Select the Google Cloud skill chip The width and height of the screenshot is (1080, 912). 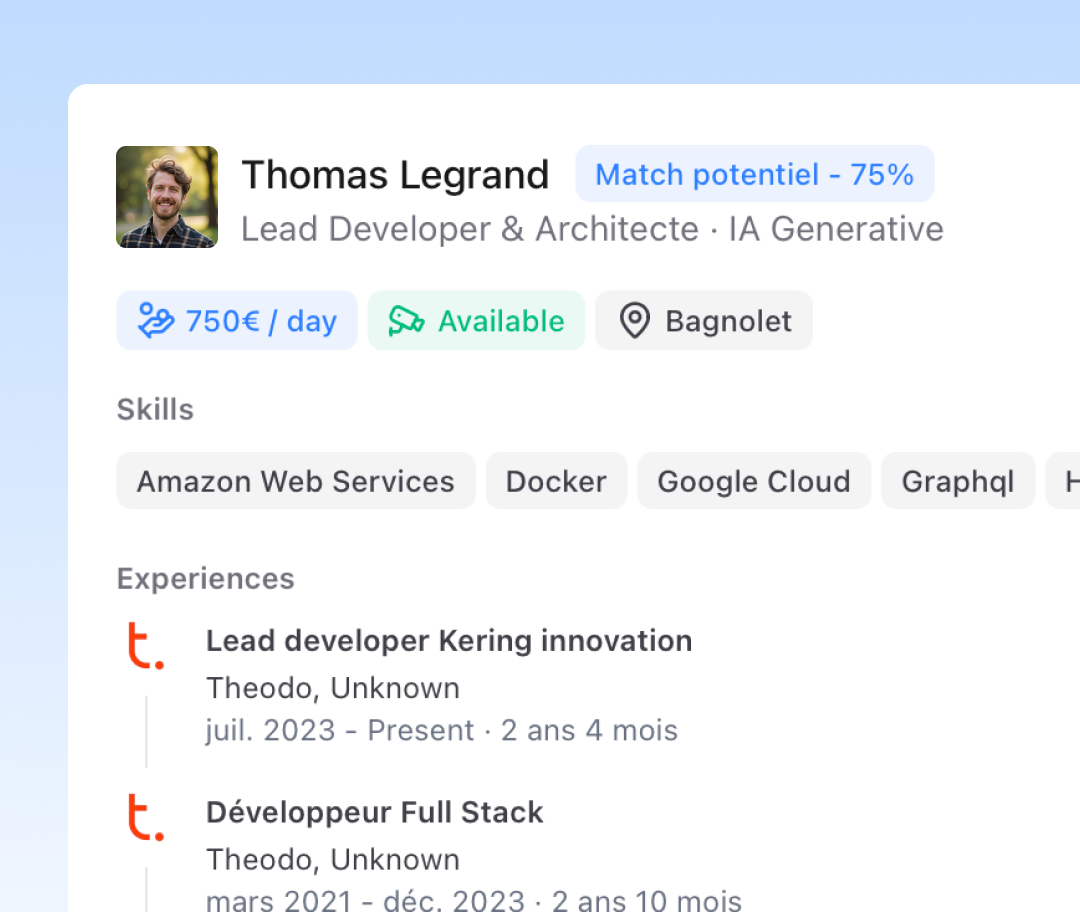[753, 481]
